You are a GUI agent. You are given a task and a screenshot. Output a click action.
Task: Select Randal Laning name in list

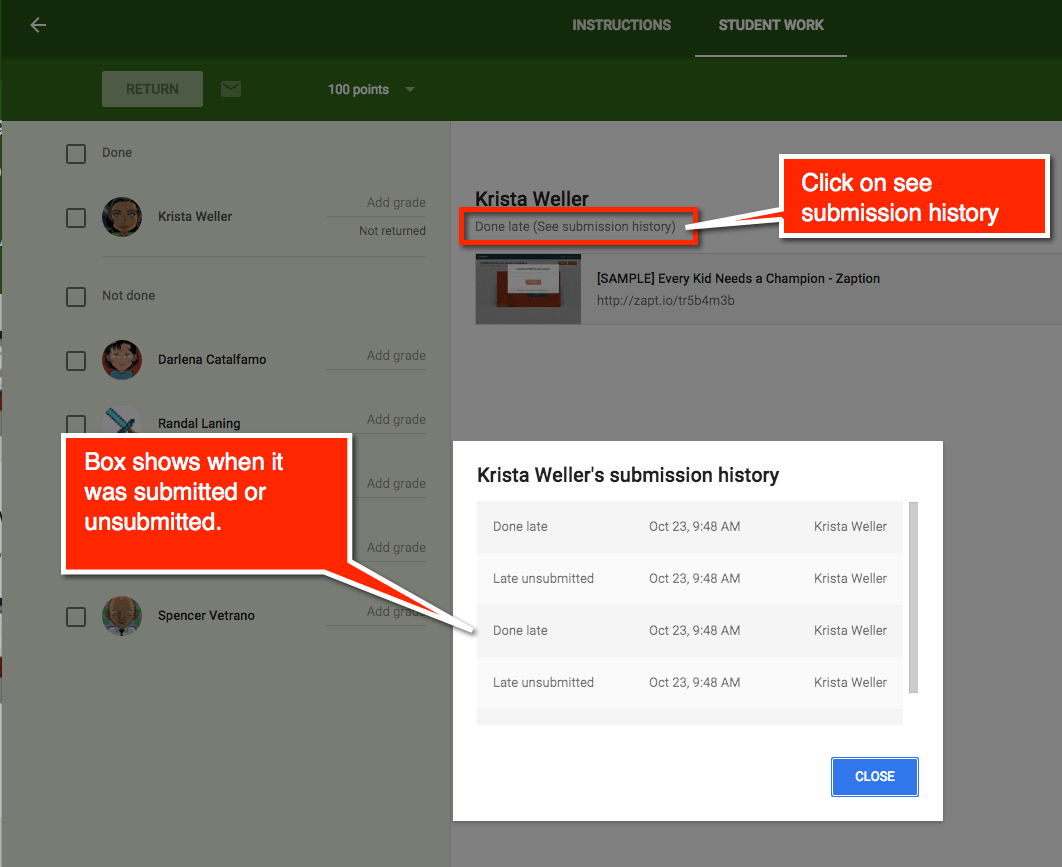pyautogui.click(x=199, y=423)
